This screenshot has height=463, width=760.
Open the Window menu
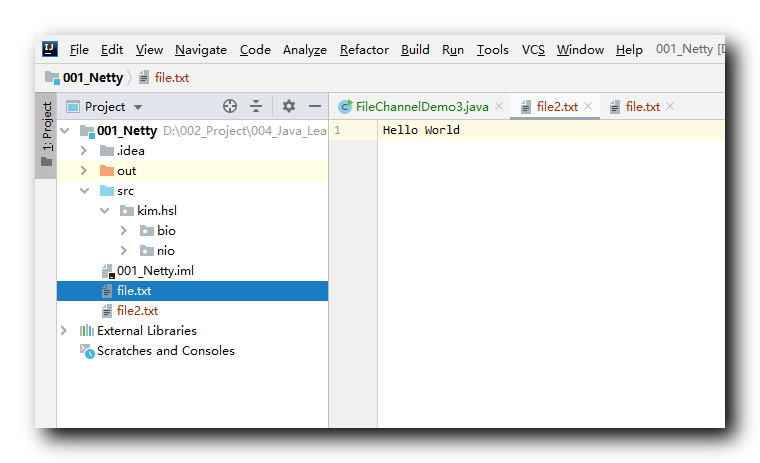pos(580,49)
